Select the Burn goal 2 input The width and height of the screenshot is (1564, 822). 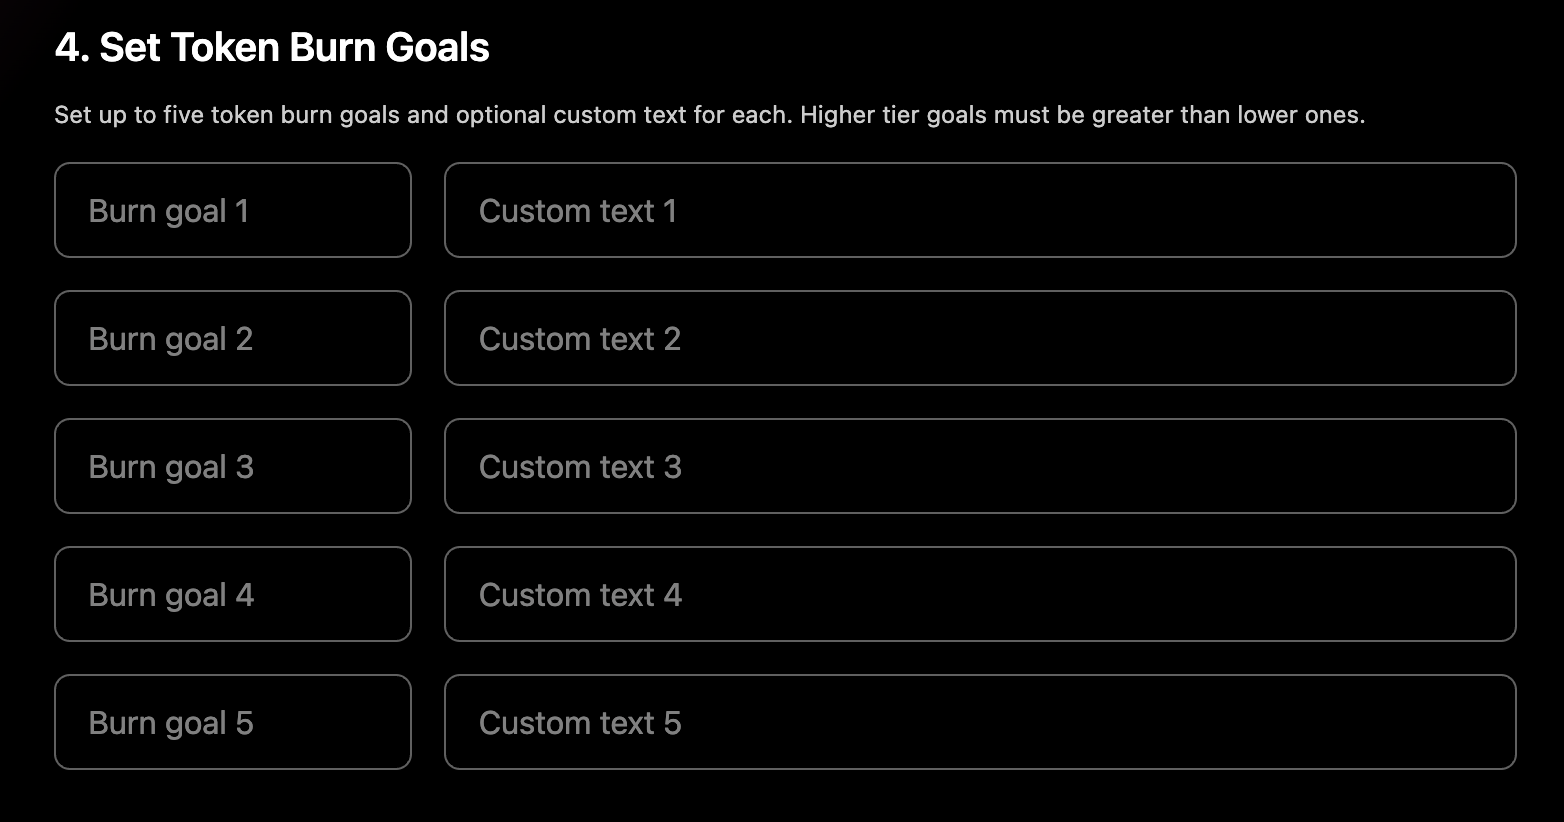pyautogui.click(x=232, y=338)
